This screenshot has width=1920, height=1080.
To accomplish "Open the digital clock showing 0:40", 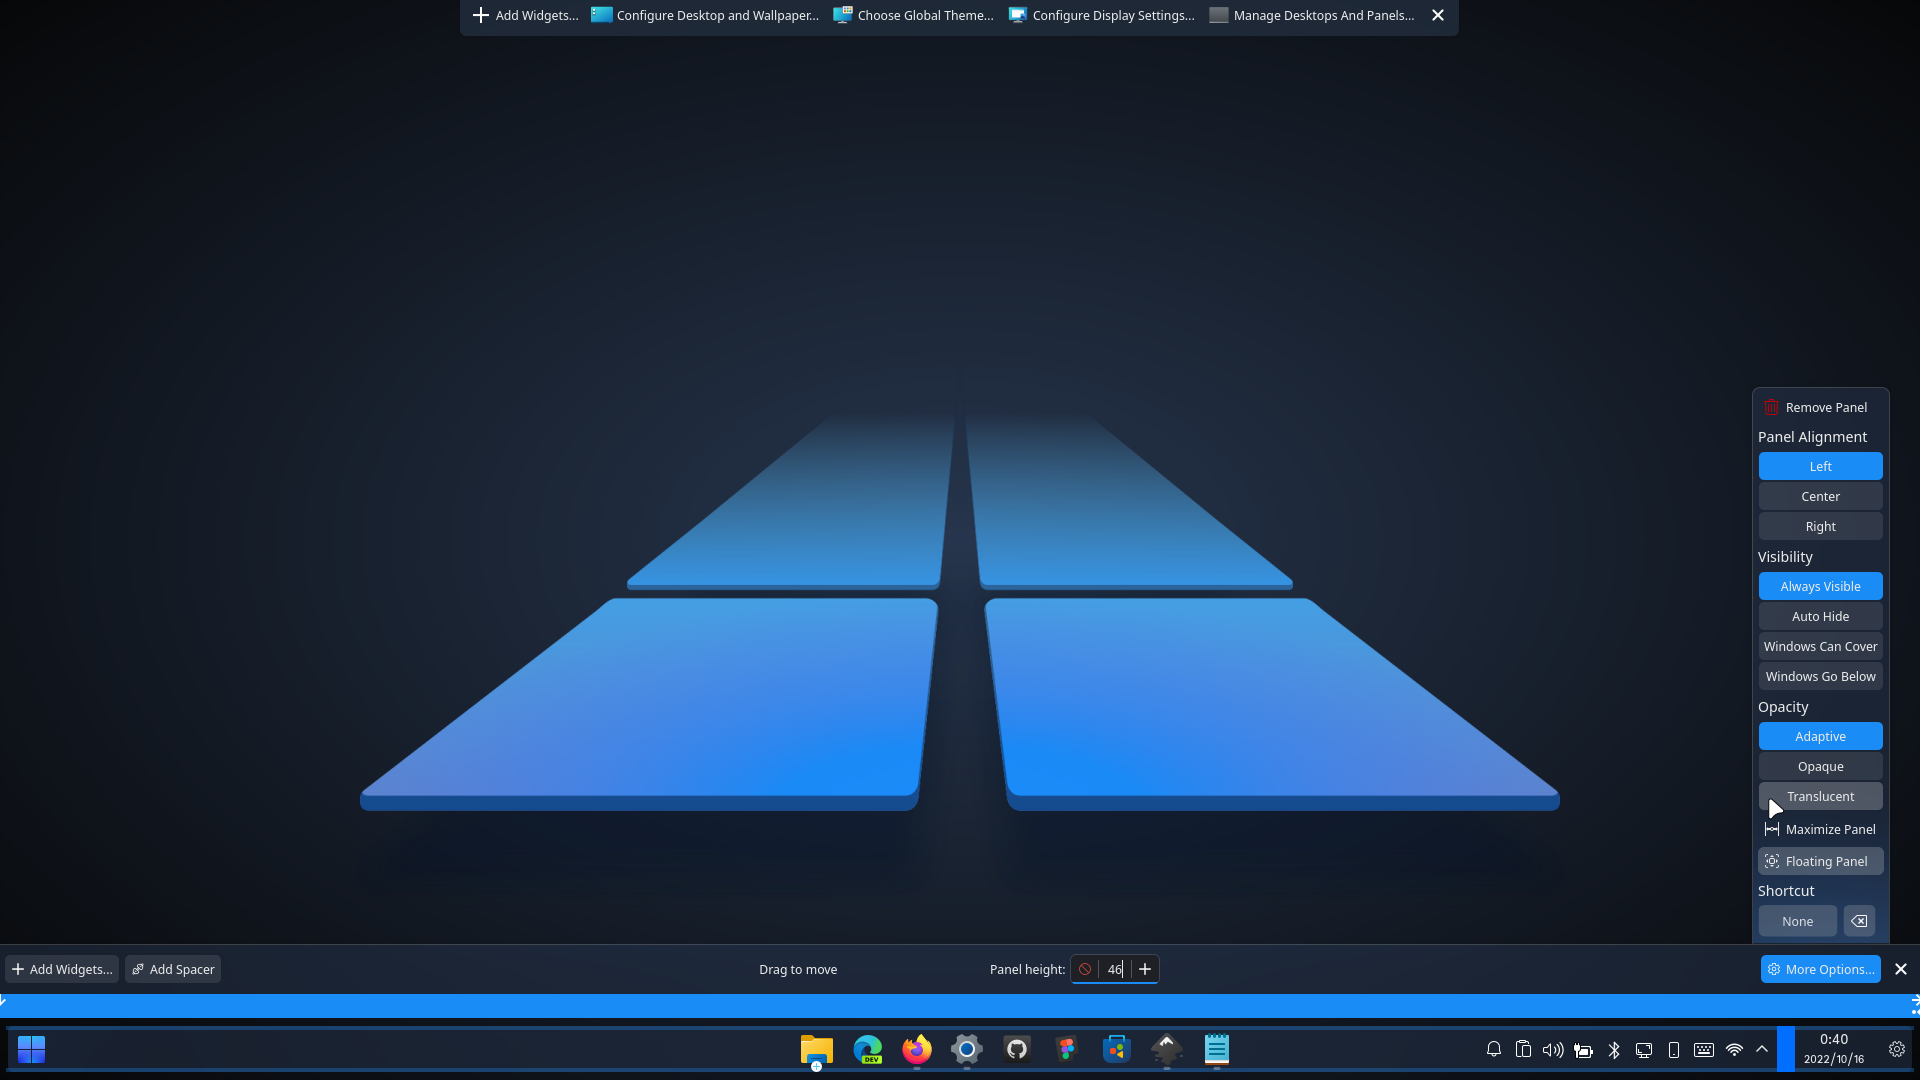I will 1834,1049.
